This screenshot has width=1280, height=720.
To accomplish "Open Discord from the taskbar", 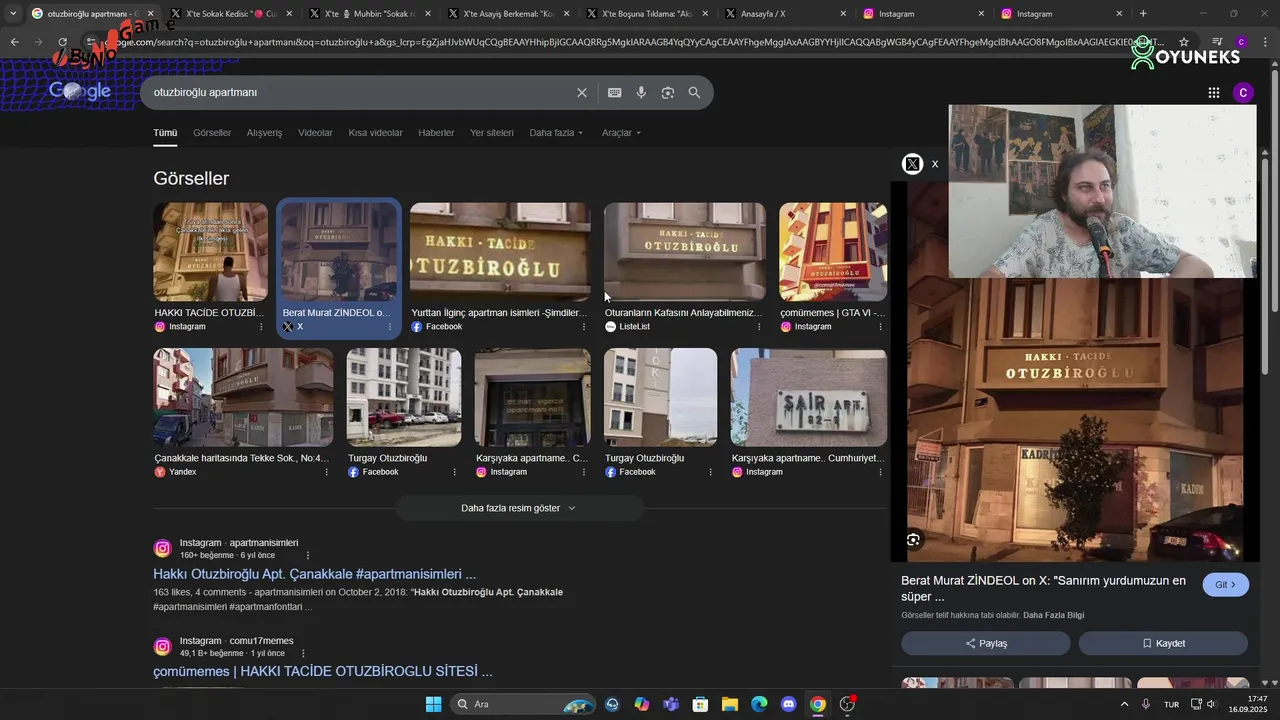I will [789, 704].
